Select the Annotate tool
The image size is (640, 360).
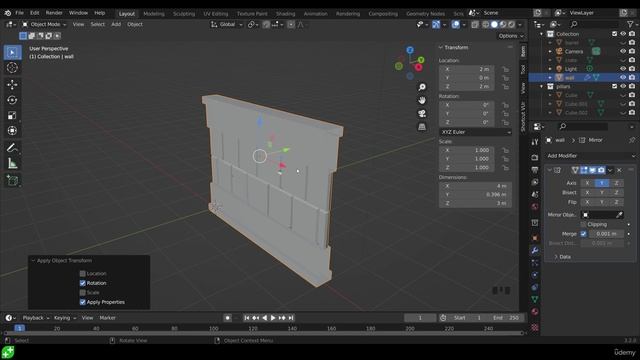click(12, 148)
